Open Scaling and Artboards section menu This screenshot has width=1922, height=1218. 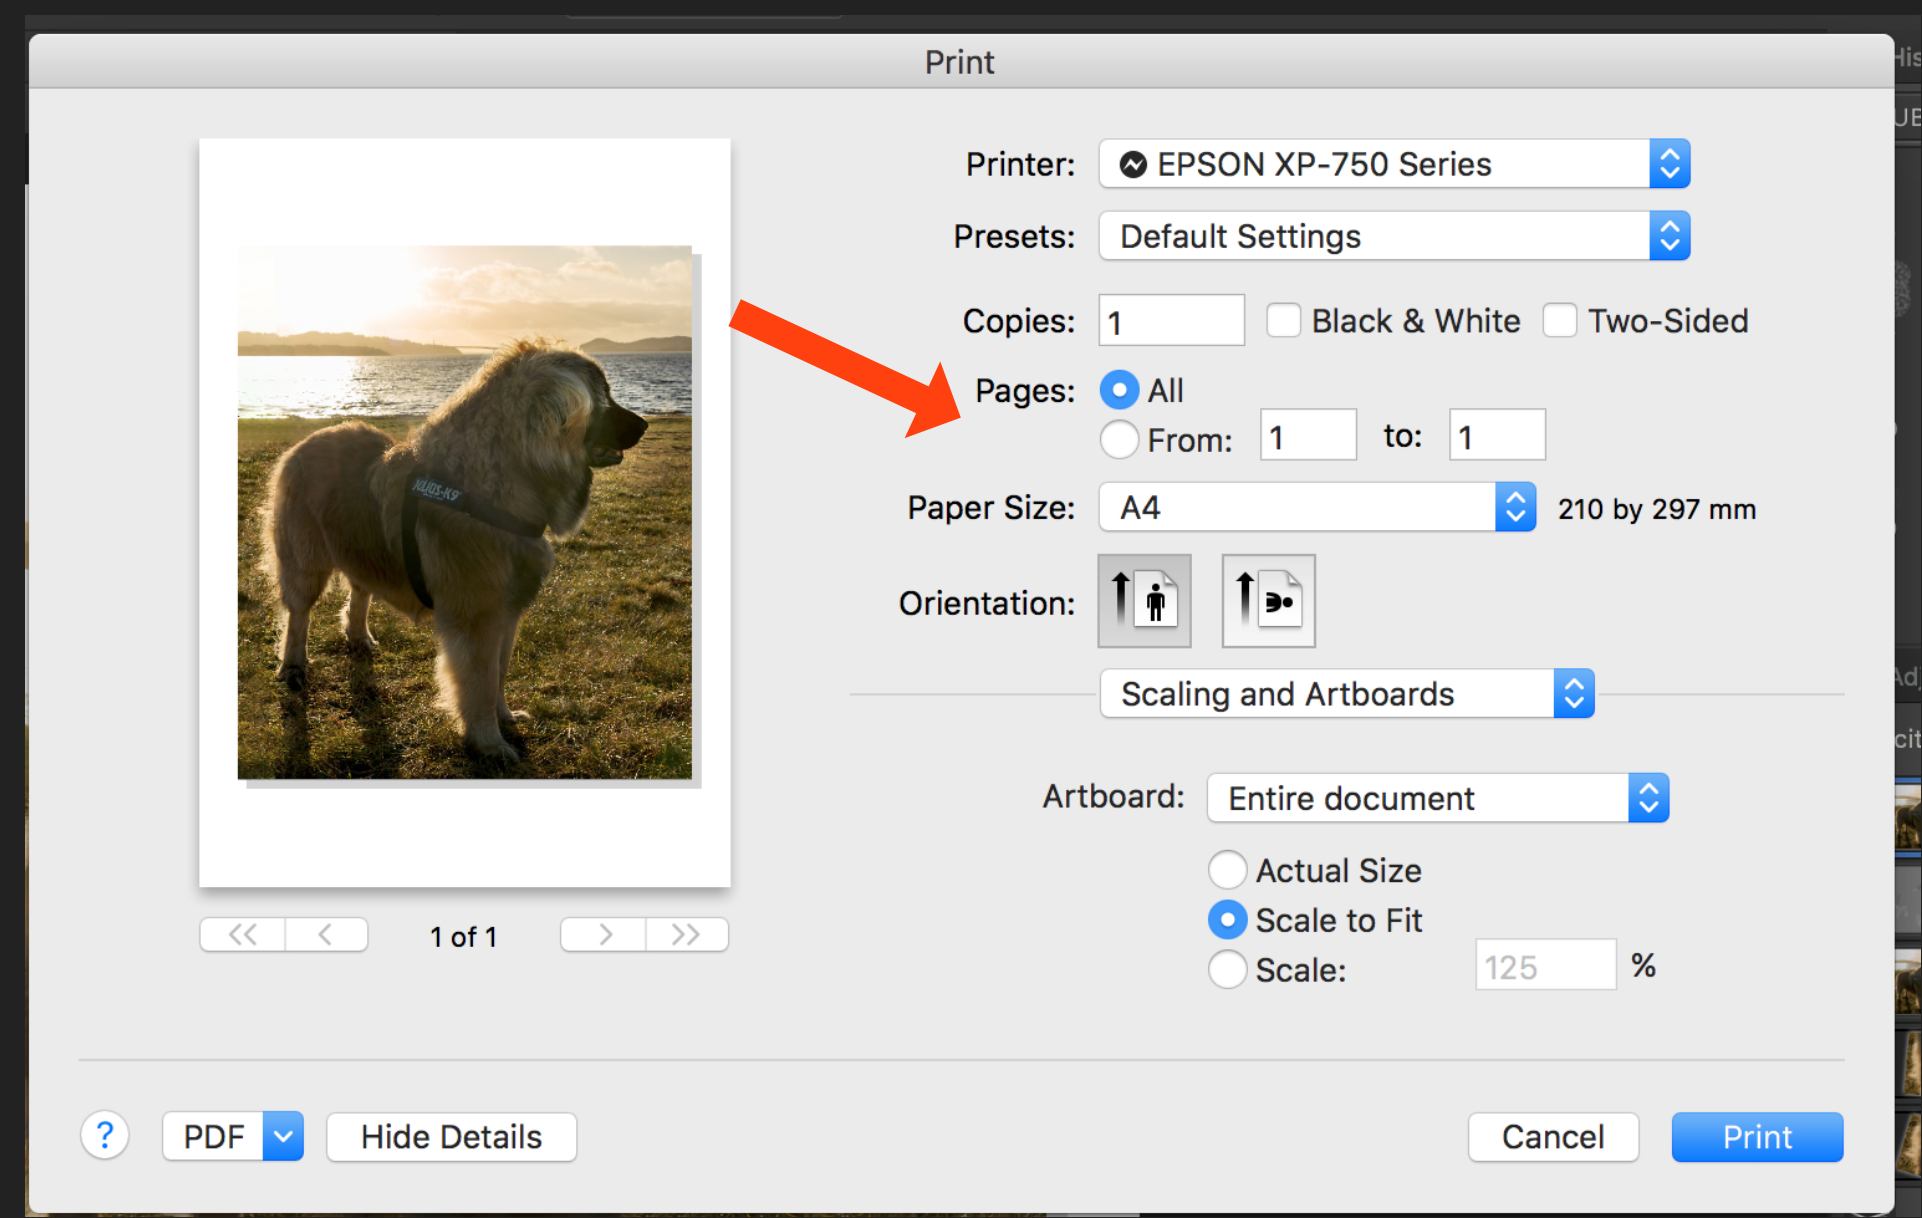click(1346, 694)
